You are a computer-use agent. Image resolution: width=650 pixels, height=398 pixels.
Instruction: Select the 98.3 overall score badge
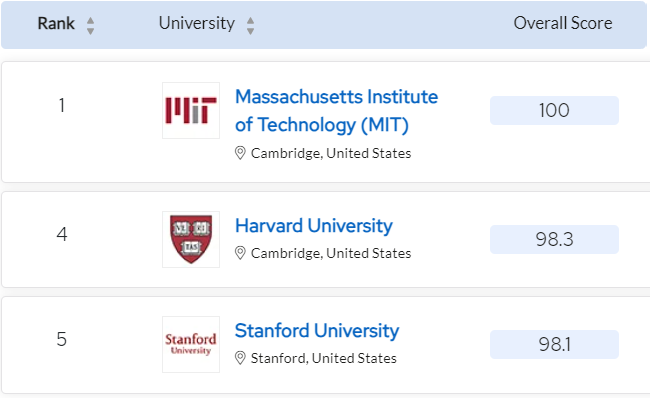(554, 239)
